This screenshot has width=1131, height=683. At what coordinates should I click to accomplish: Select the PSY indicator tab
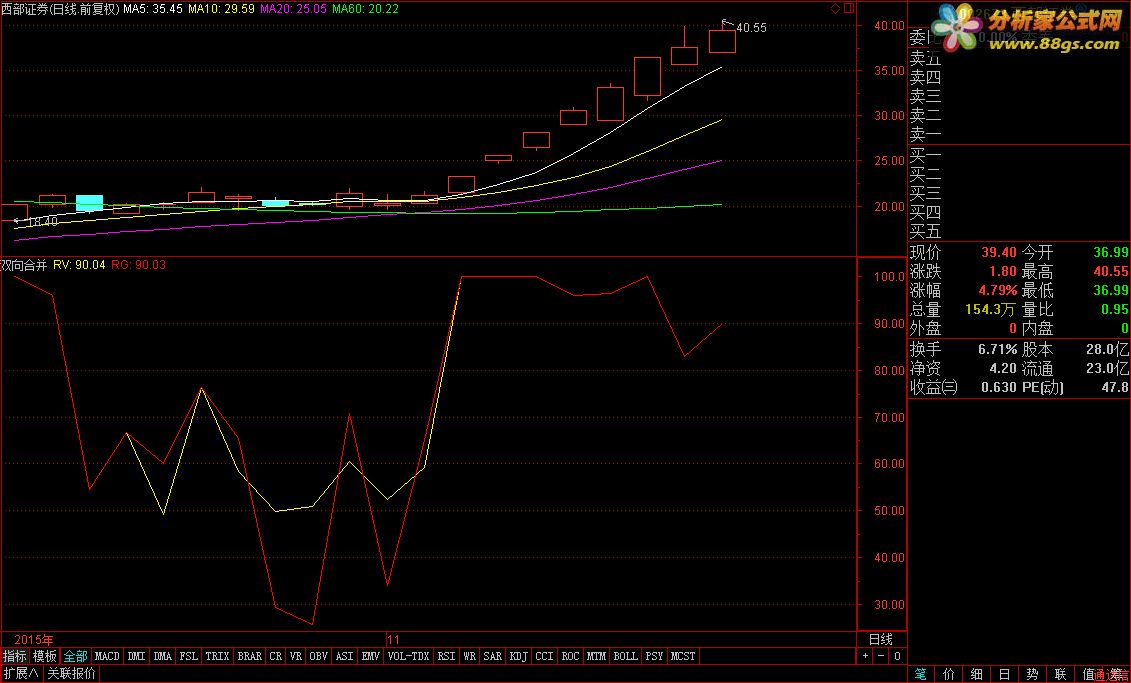coord(654,656)
